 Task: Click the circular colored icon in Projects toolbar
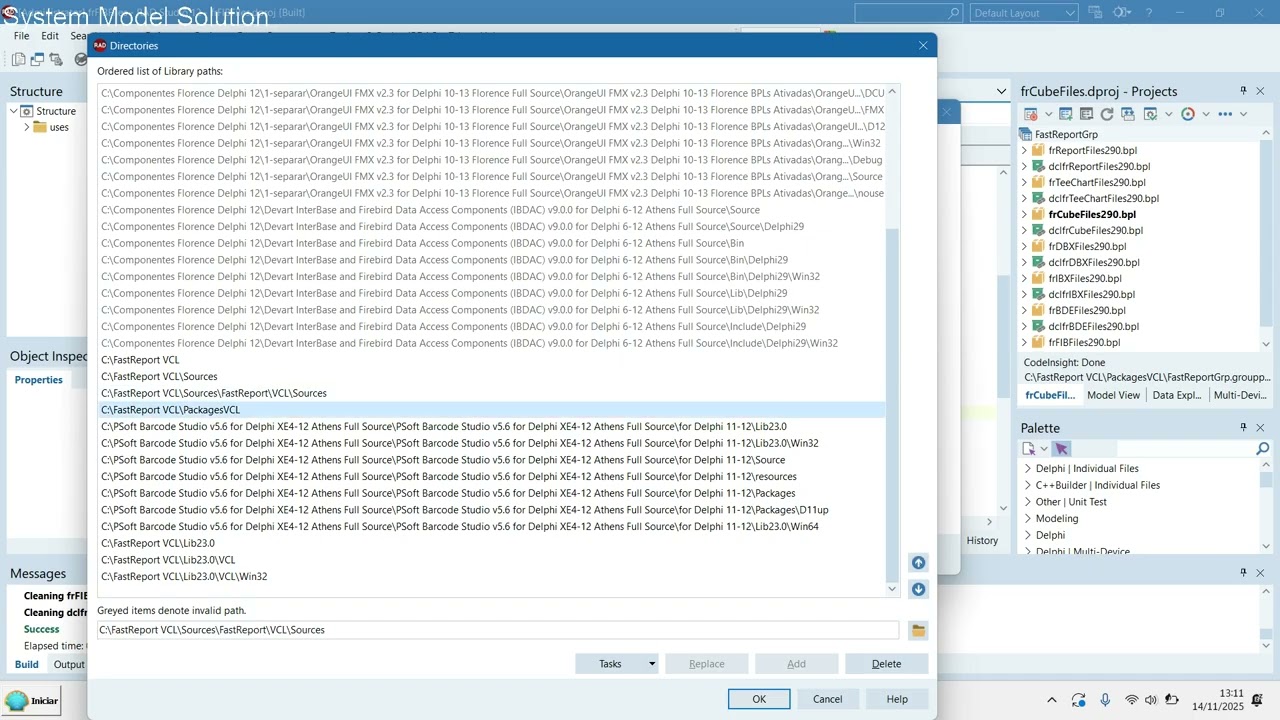click(x=1188, y=114)
